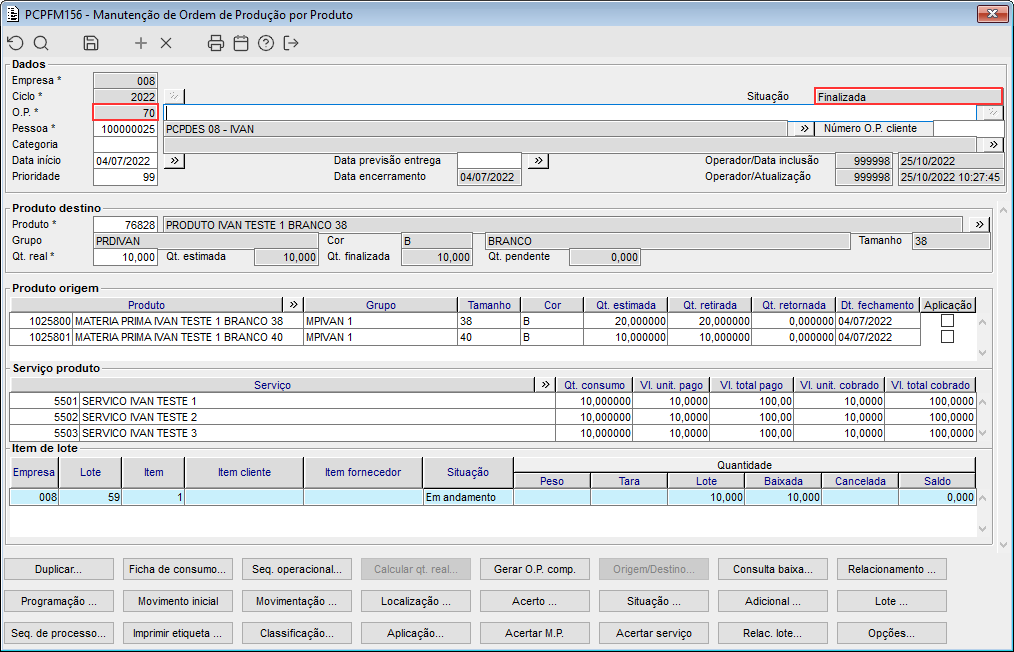Click the Opções button
Screen dimensions: 1014x652
pos(891,633)
